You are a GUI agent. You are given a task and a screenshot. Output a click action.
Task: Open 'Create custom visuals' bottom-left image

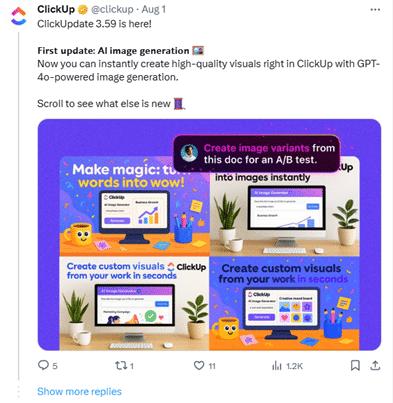[134, 303]
